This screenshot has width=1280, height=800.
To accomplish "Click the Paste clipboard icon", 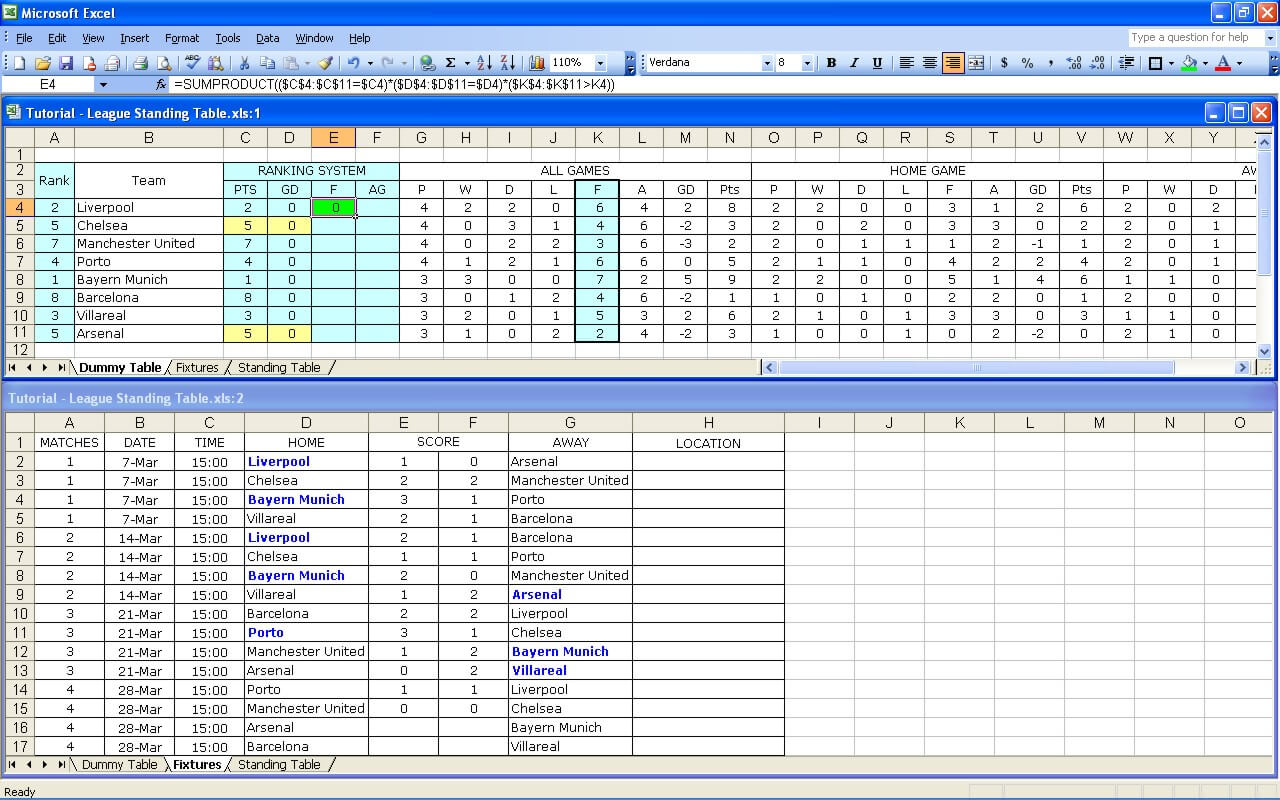I will pyautogui.click(x=291, y=63).
